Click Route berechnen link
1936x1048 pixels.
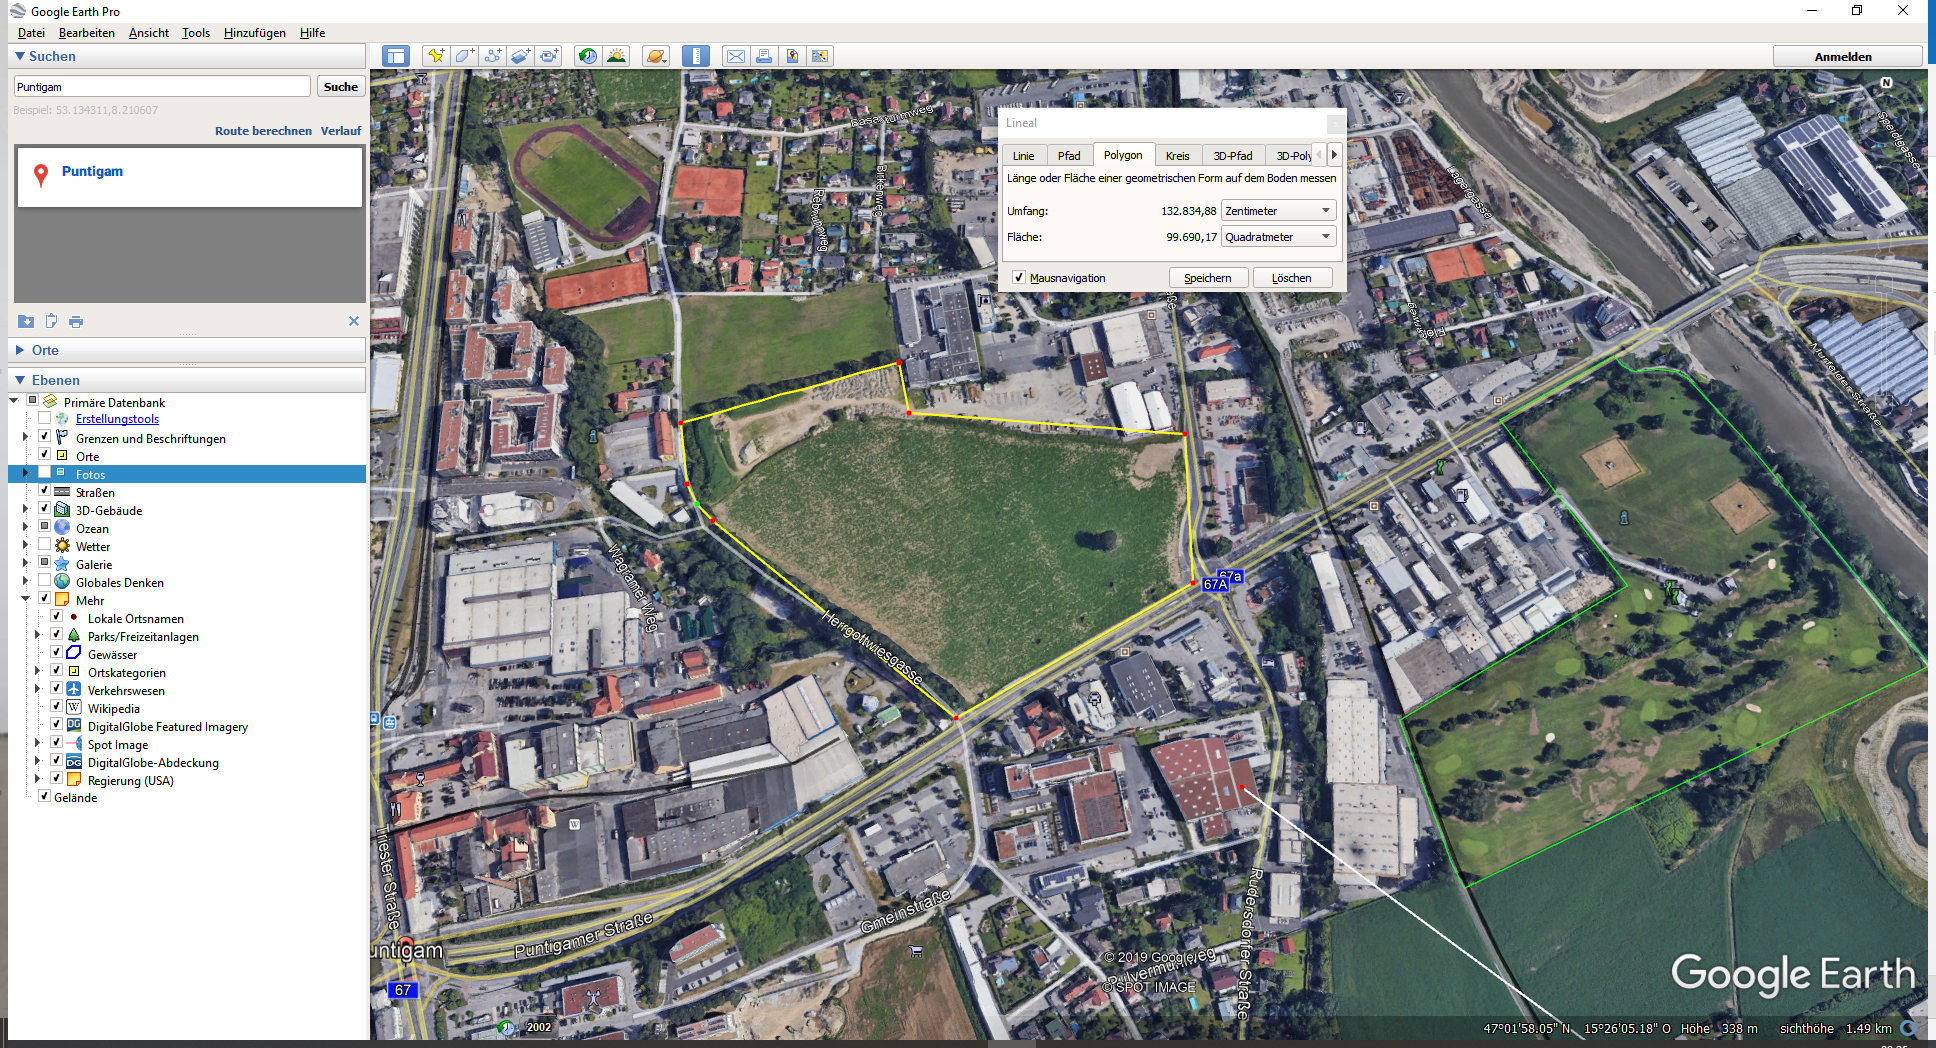point(263,131)
